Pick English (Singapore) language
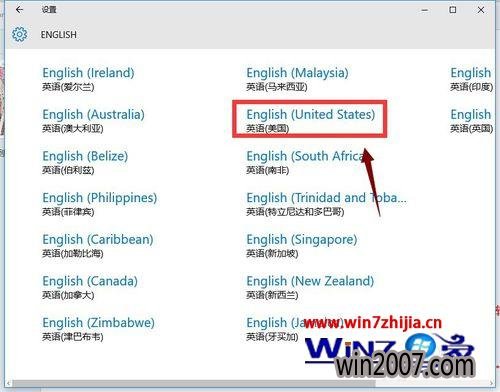 pyautogui.click(x=302, y=245)
